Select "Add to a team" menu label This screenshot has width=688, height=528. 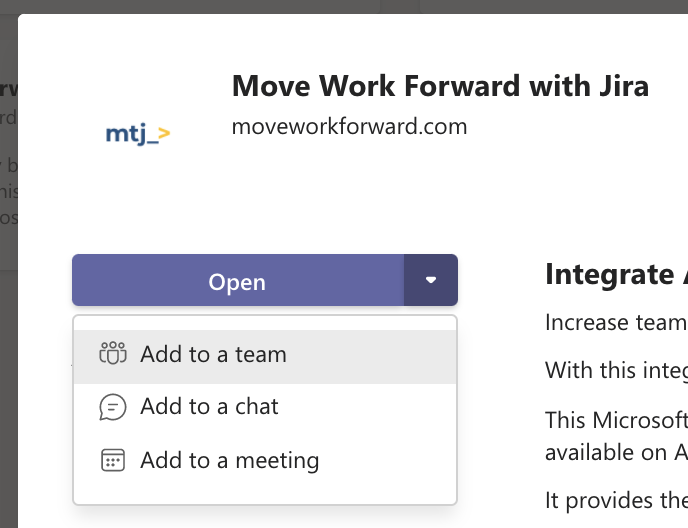point(213,354)
